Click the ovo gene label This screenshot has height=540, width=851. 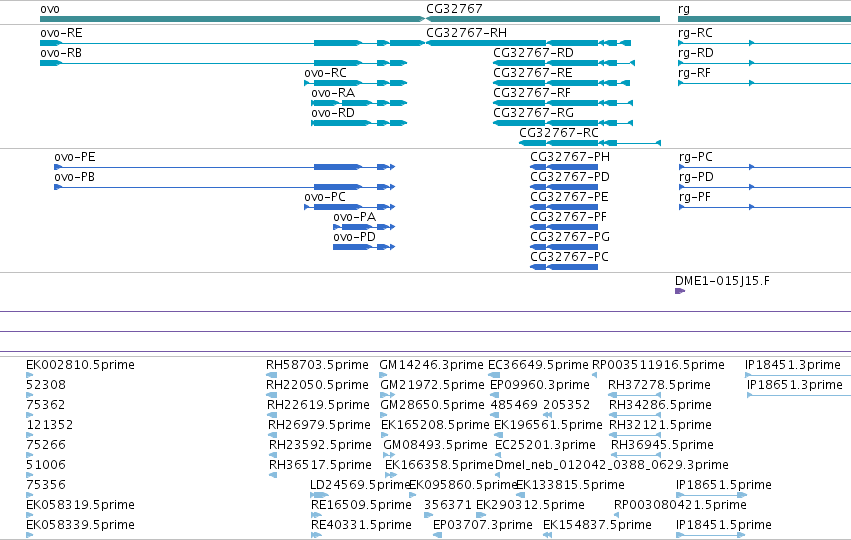pyautogui.click(x=50, y=9)
